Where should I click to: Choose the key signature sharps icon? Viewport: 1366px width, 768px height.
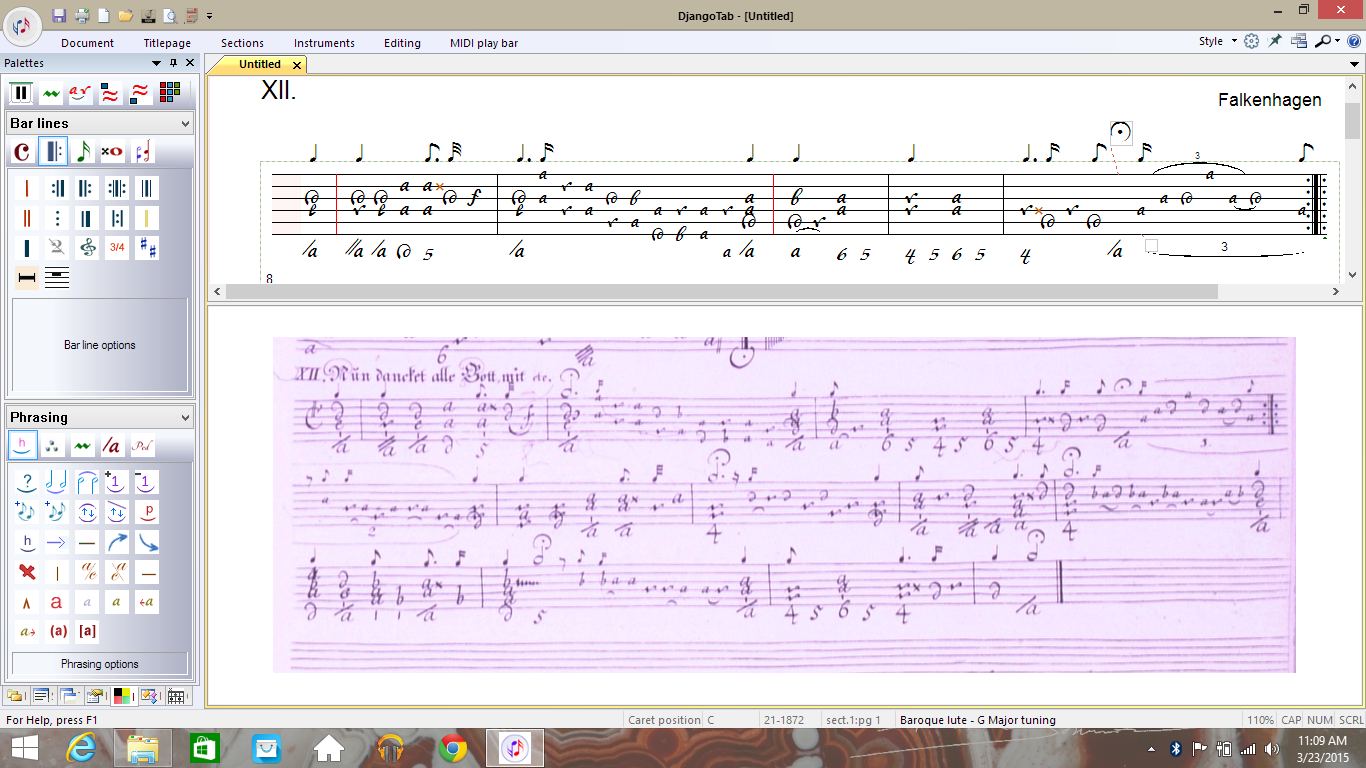[147, 248]
